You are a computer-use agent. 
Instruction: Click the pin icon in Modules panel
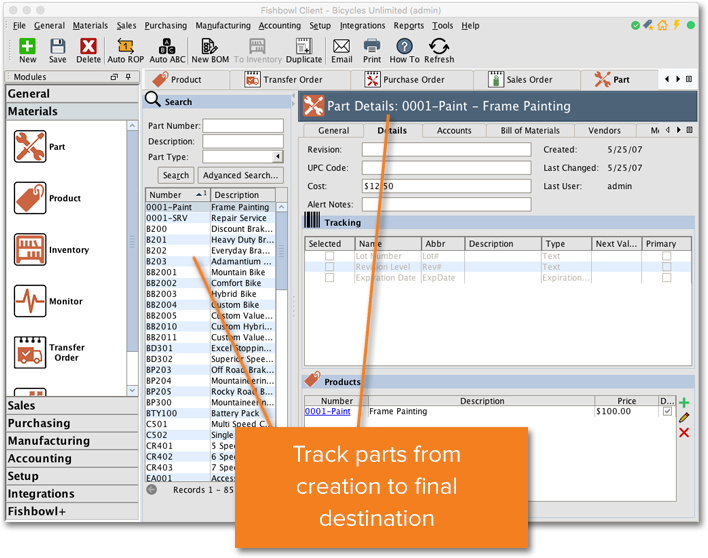(128, 77)
